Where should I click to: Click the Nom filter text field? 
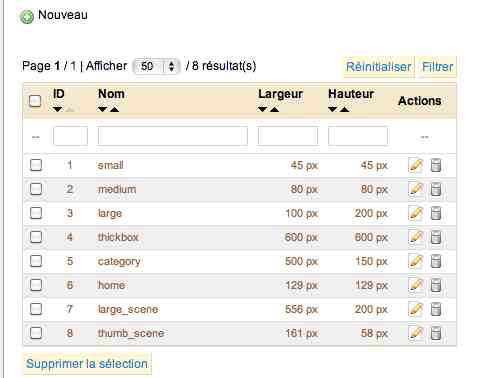(173, 136)
